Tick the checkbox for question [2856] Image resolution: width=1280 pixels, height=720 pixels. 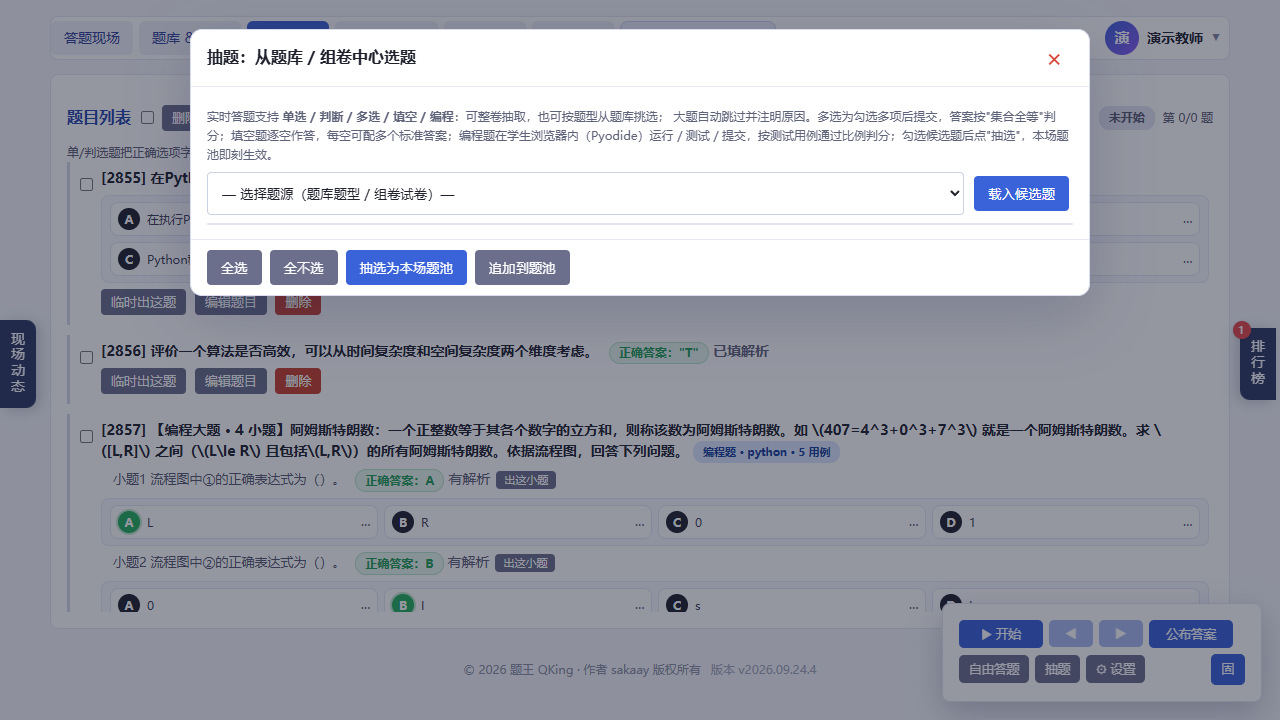(x=86, y=356)
